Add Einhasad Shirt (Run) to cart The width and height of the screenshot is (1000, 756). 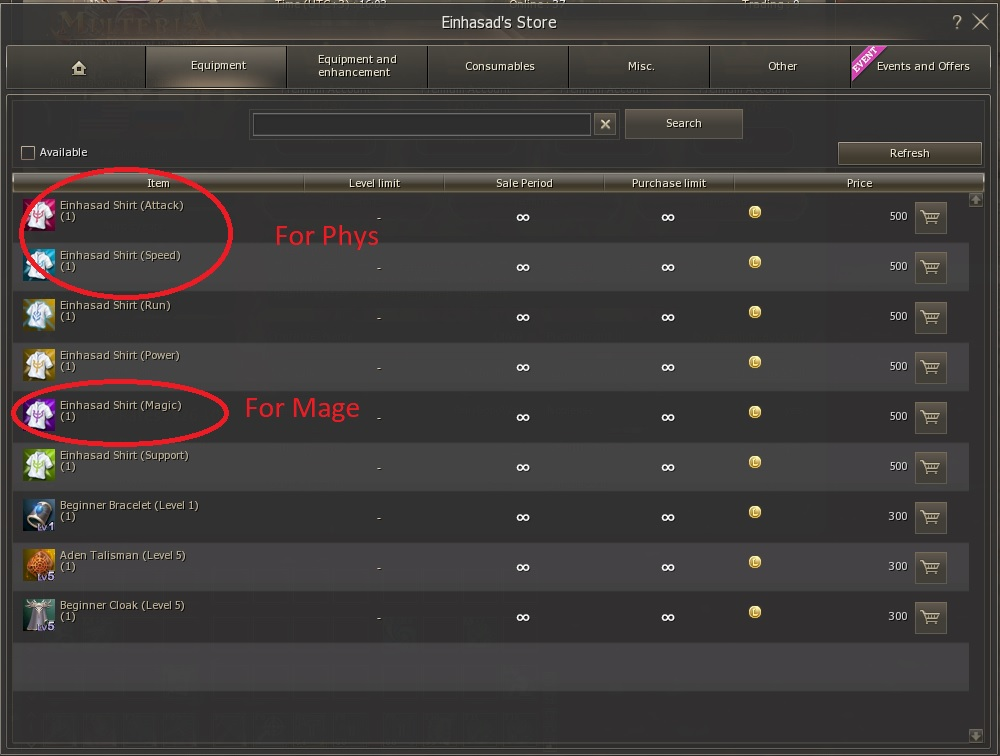coord(930,318)
